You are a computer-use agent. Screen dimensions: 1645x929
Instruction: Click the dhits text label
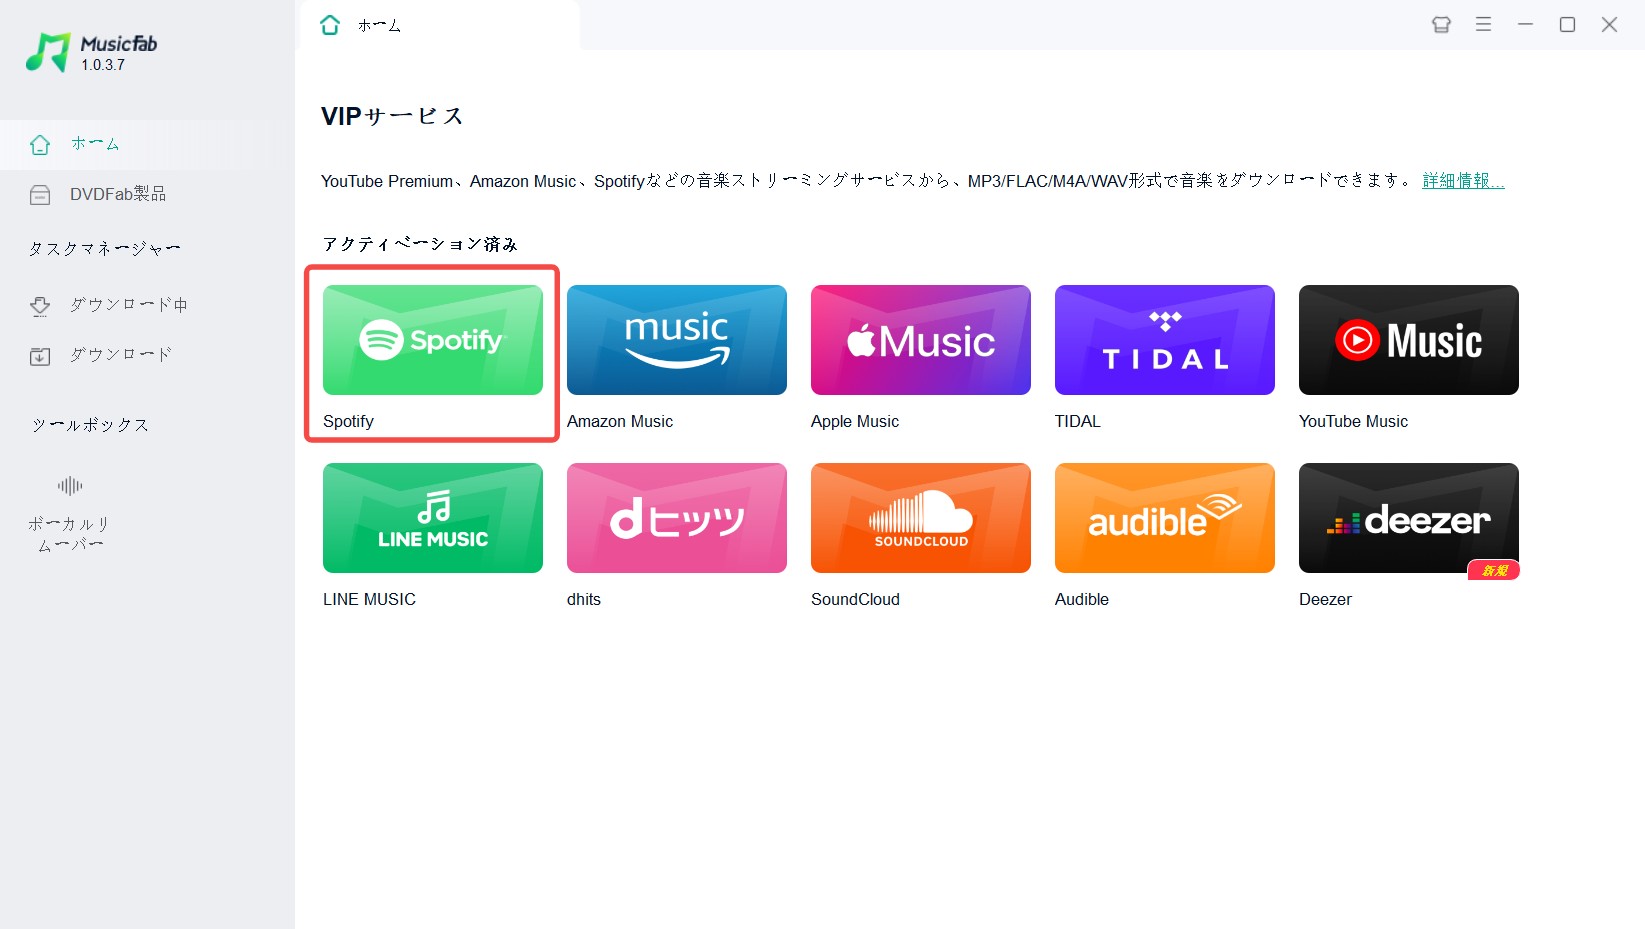pos(584,599)
